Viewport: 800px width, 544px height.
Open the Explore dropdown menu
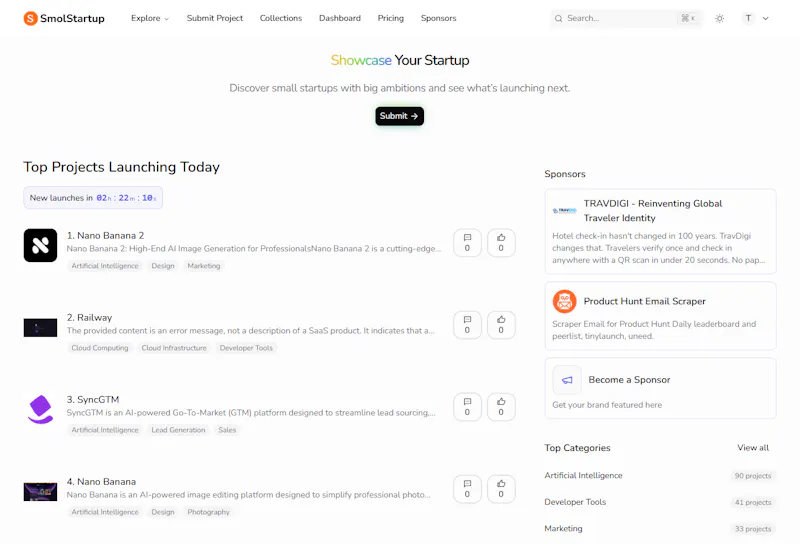149,18
